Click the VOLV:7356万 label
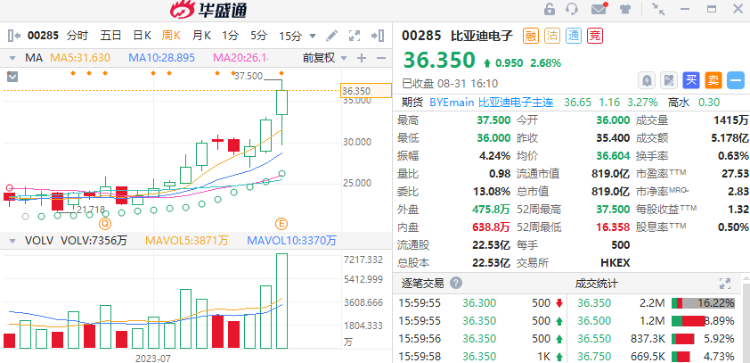Viewport: 750px width, 363px height. tap(94, 241)
